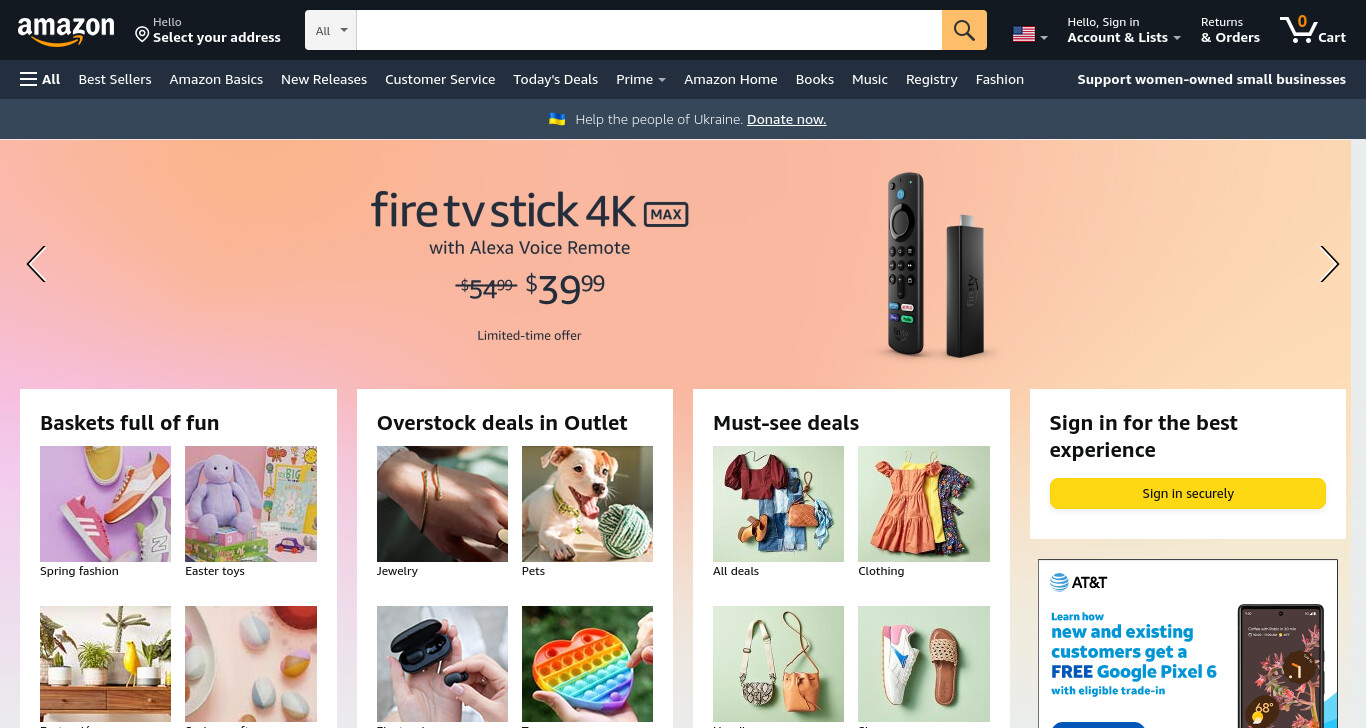Click the US flag language selector

1030,34
